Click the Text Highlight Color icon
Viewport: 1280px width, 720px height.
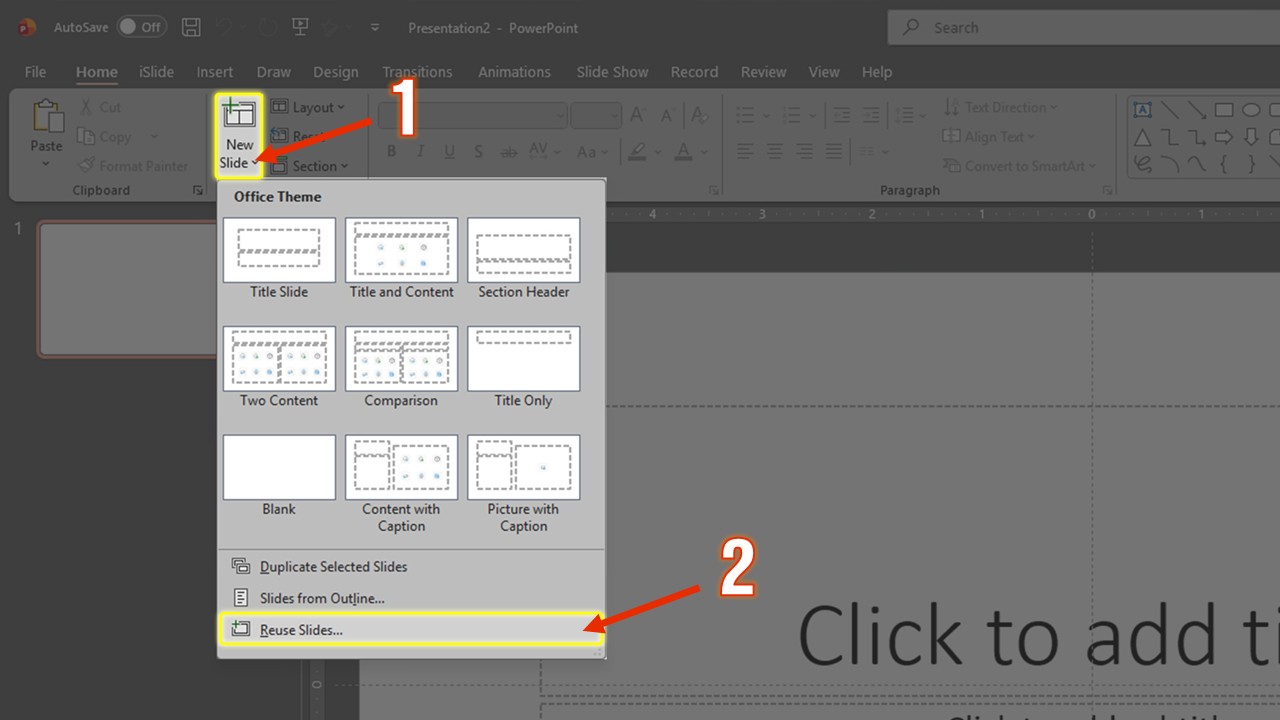point(637,151)
